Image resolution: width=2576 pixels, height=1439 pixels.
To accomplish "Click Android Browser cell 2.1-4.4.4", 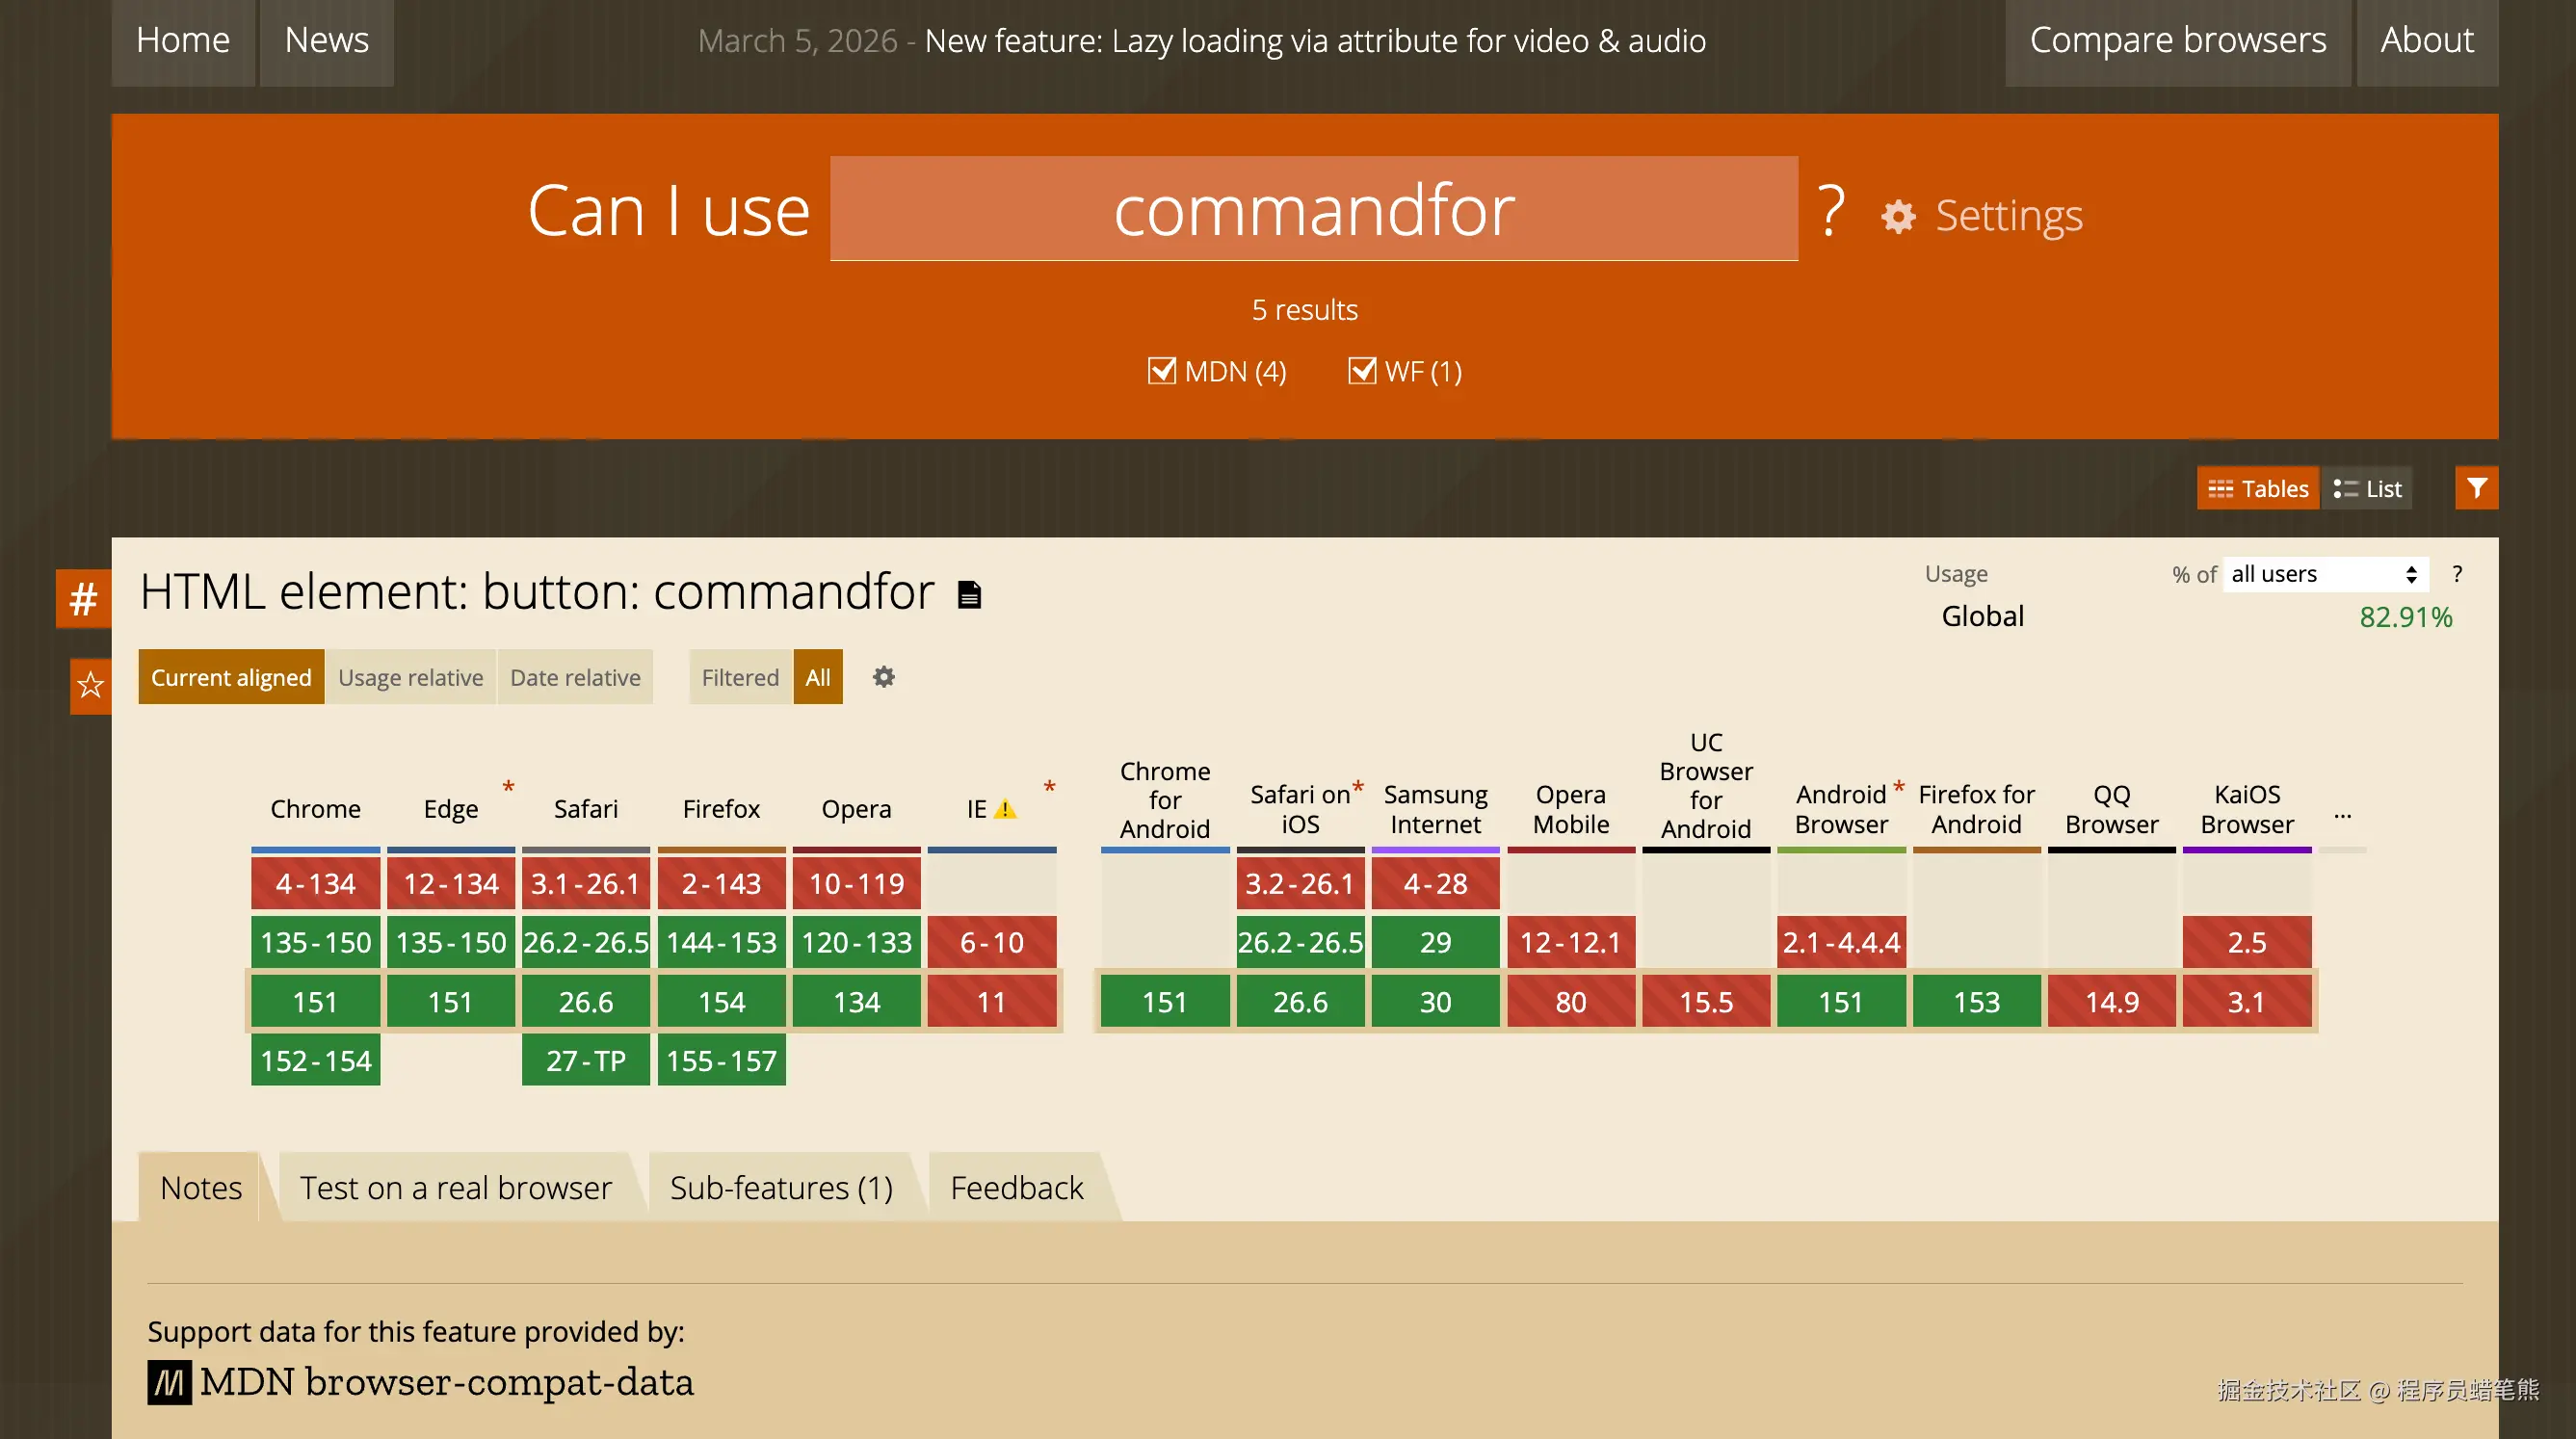I will (x=1841, y=942).
